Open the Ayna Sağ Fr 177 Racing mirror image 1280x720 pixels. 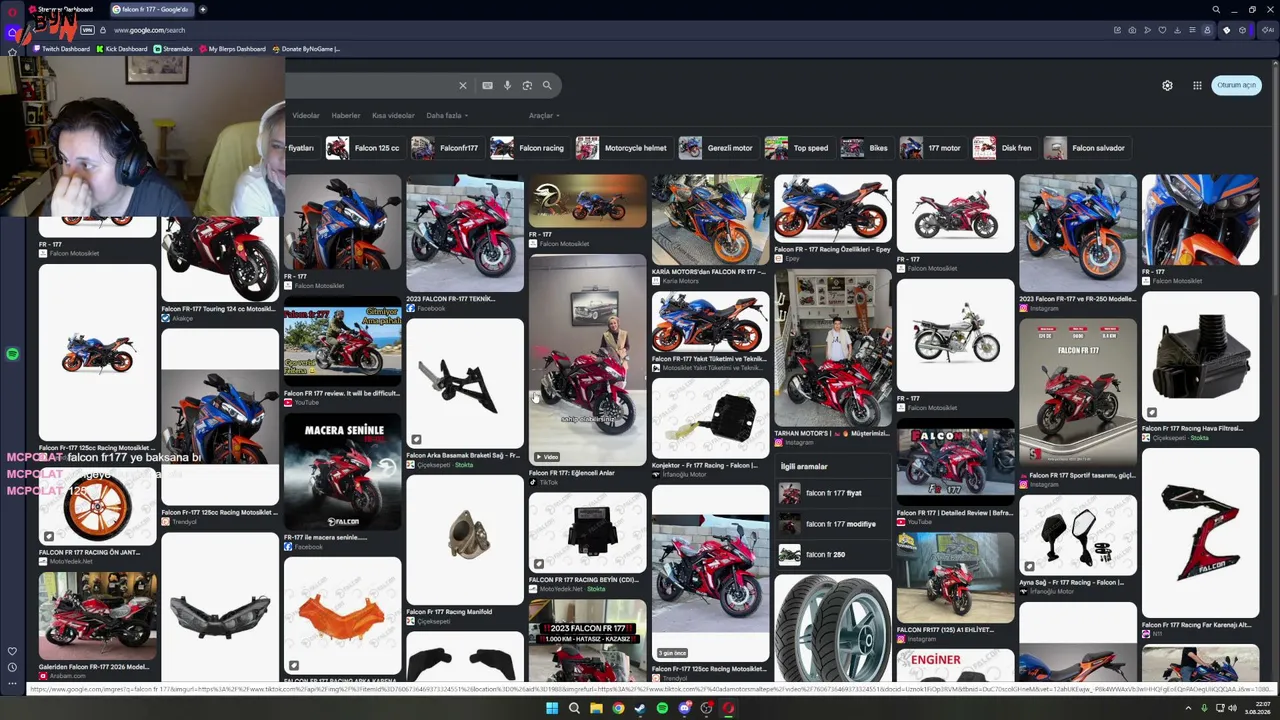click(x=1078, y=535)
